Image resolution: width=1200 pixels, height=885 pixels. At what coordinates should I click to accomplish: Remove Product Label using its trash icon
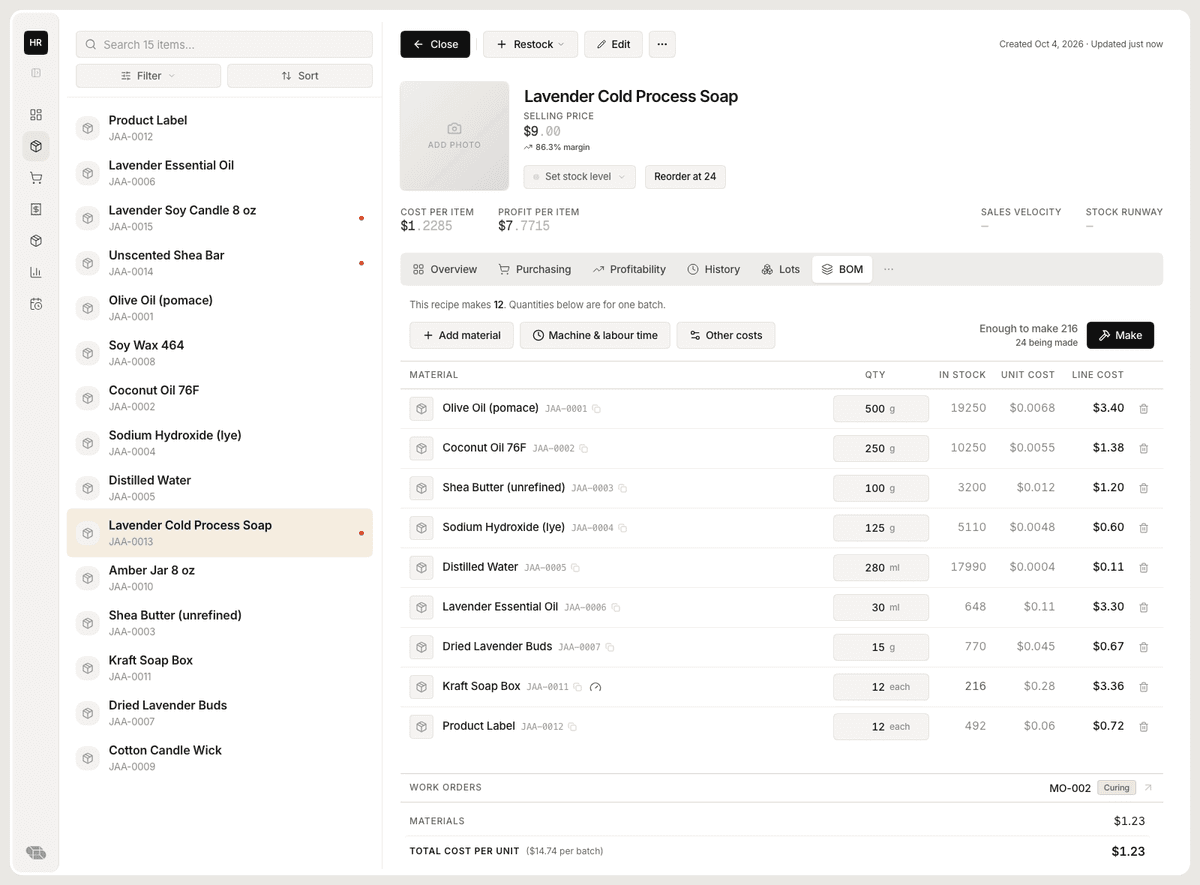pos(1143,727)
